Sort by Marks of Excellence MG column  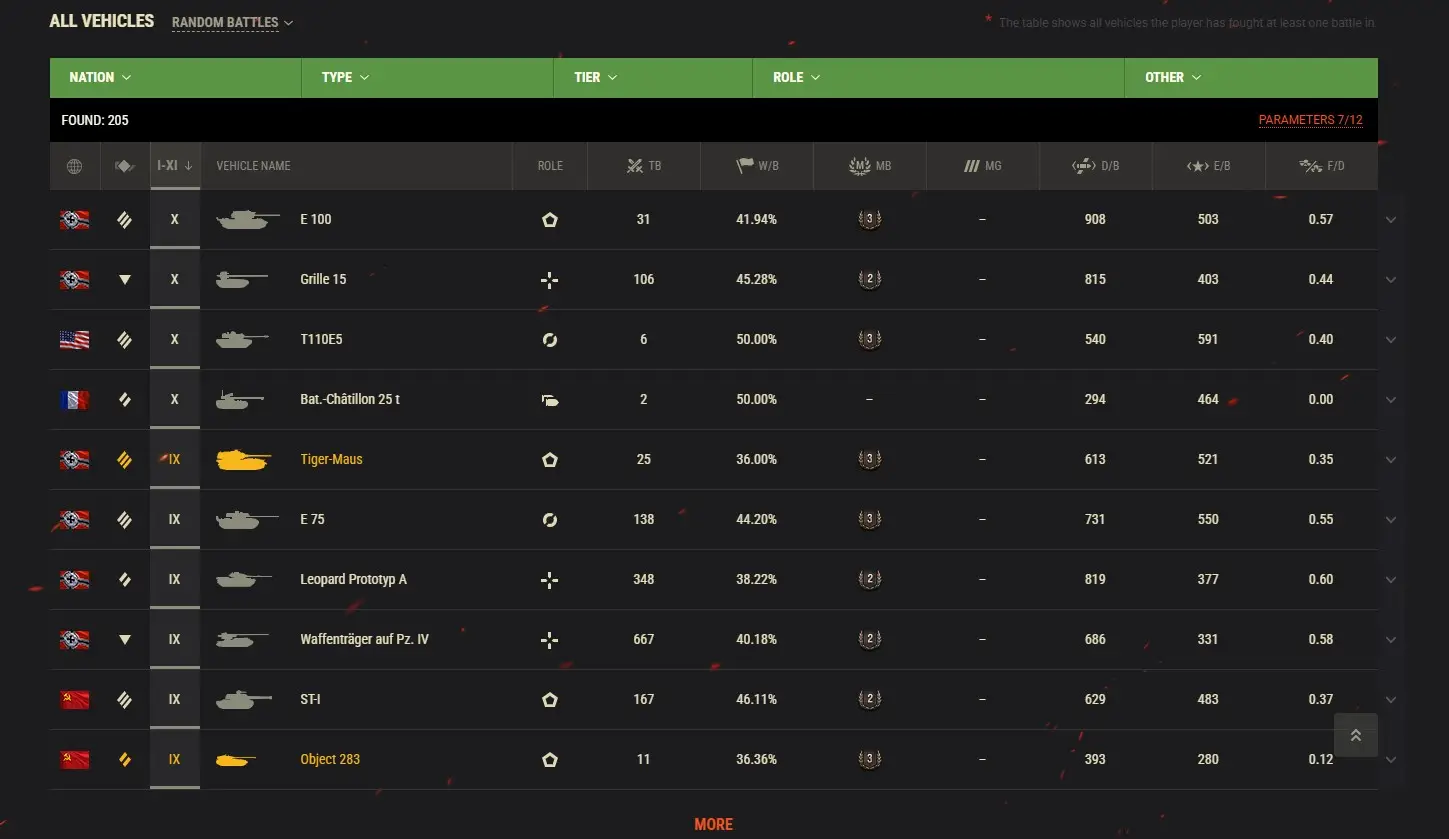(x=971, y=166)
